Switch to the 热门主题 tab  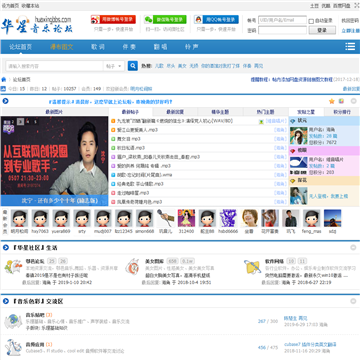click(x=265, y=112)
